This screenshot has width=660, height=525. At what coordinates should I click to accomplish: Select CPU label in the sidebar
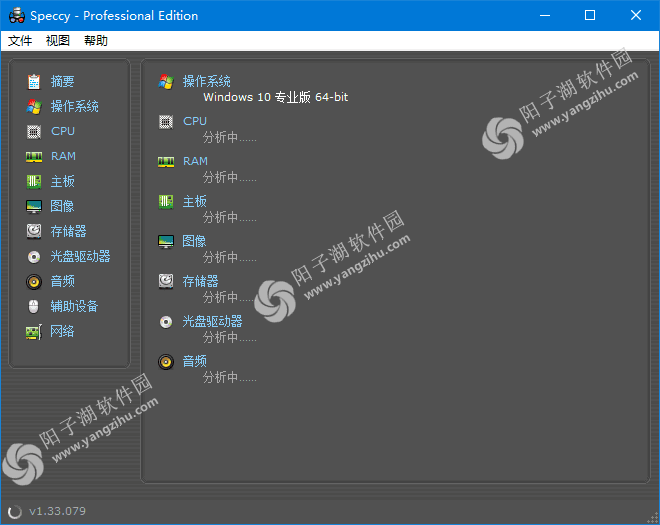pyautogui.click(x=63, y=131)
